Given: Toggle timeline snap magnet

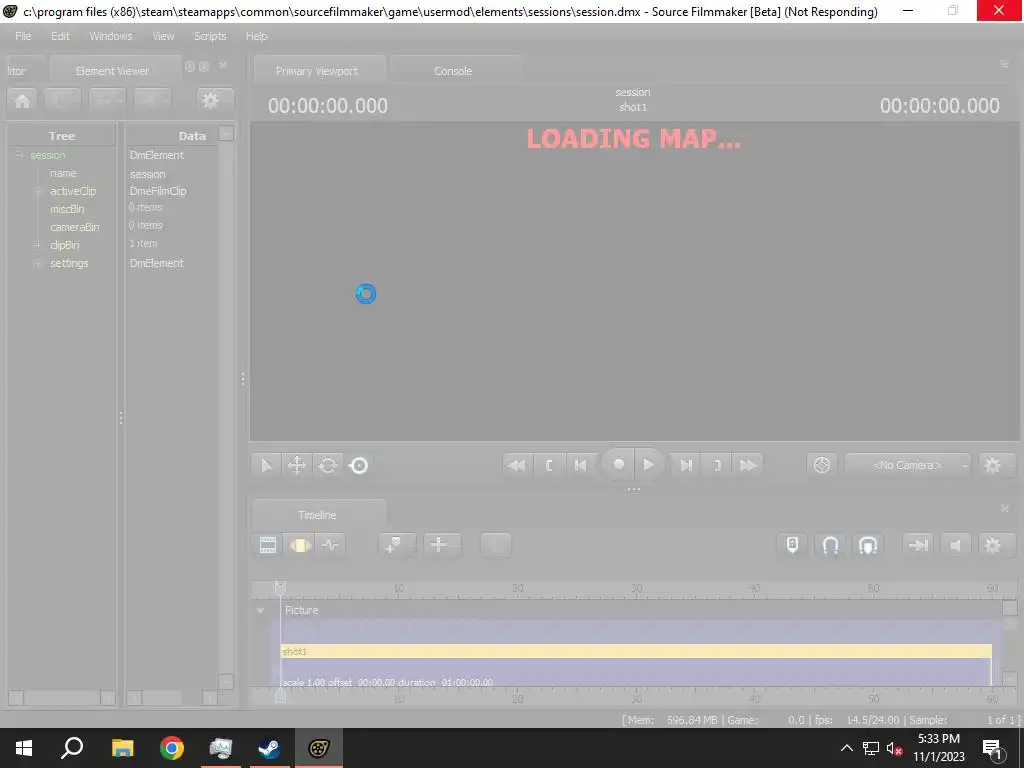Looking at the screenshot, I should pyautogui.click(x=830, y=545).
